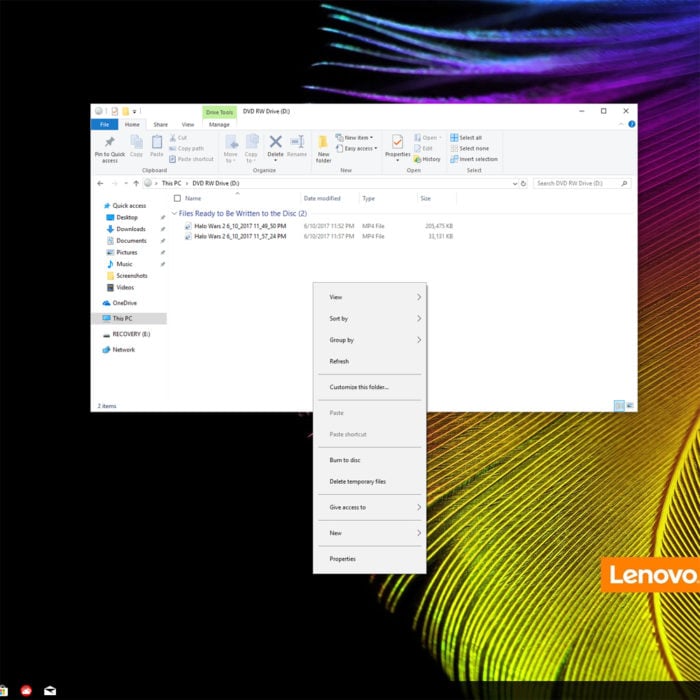Toggle the select-all checkbox by Name
700x700 pixels.
(177, 198)
